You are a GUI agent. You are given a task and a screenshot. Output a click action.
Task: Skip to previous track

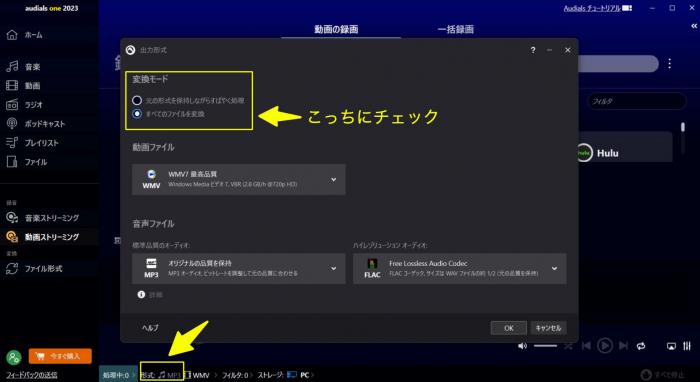[586, 346]
